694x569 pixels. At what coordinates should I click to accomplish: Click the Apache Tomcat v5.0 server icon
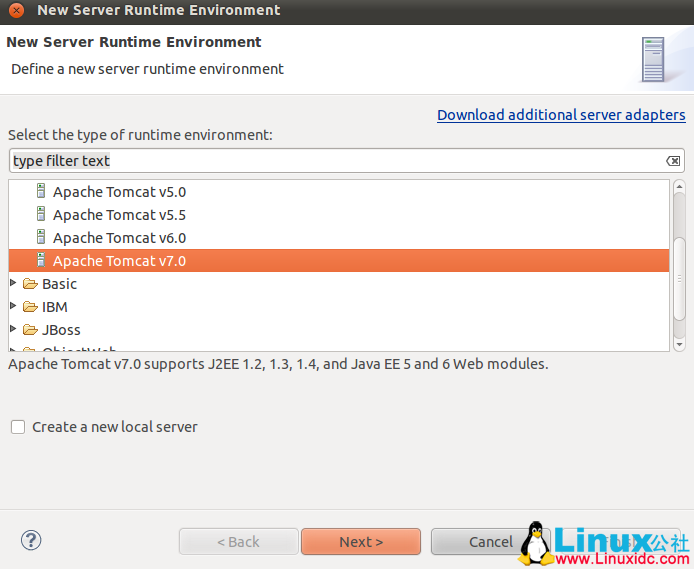(41, 191)
